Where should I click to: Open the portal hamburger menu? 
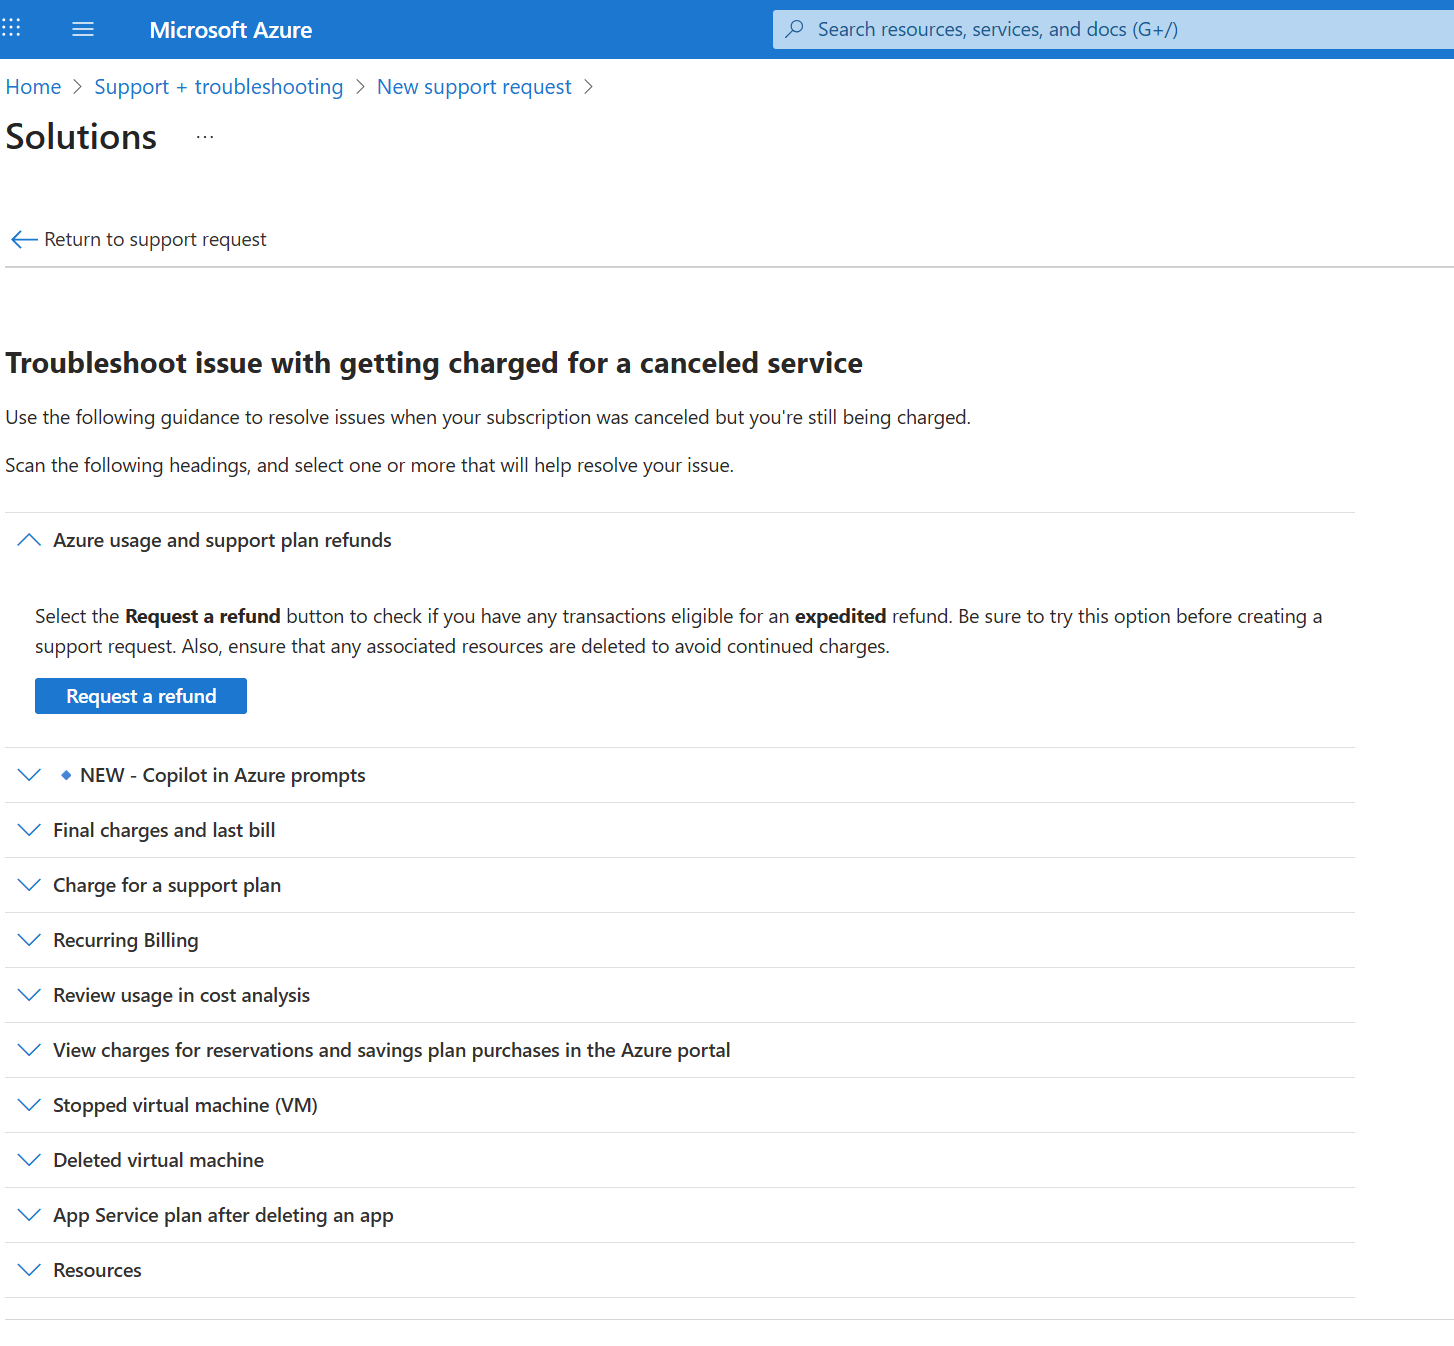83,30
